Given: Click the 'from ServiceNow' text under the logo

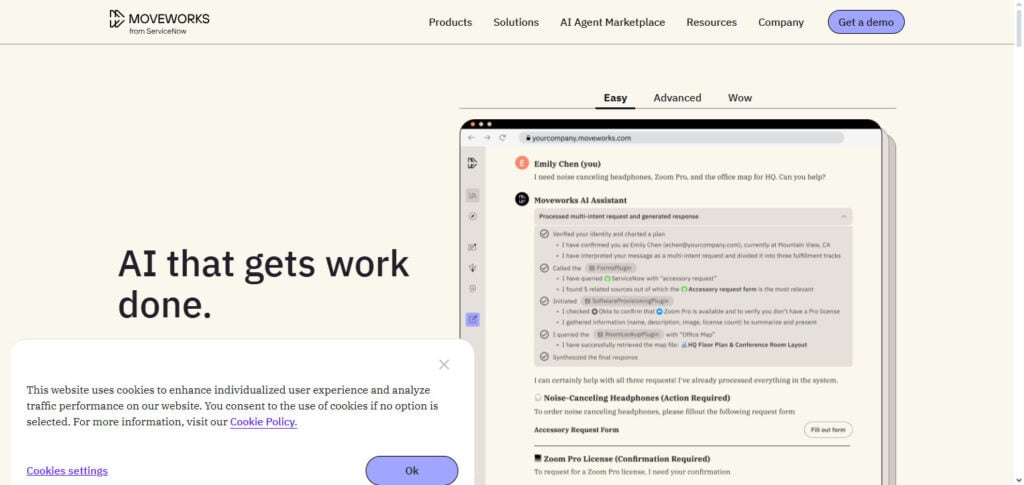Looking at the screenshot, I should [x=157, y=31].
